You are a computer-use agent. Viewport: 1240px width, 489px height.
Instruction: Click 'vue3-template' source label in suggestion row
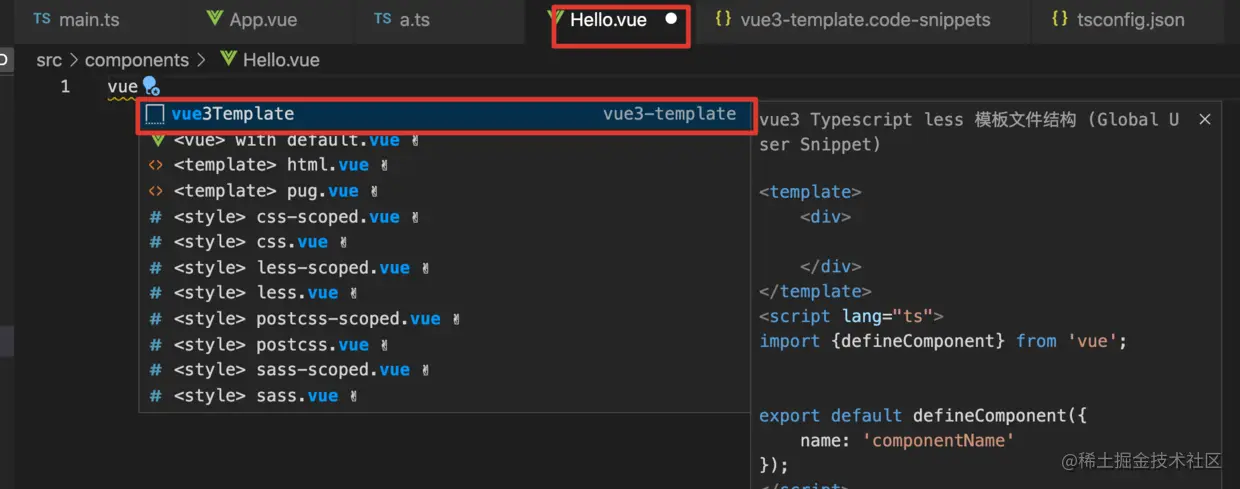(669, 114)
